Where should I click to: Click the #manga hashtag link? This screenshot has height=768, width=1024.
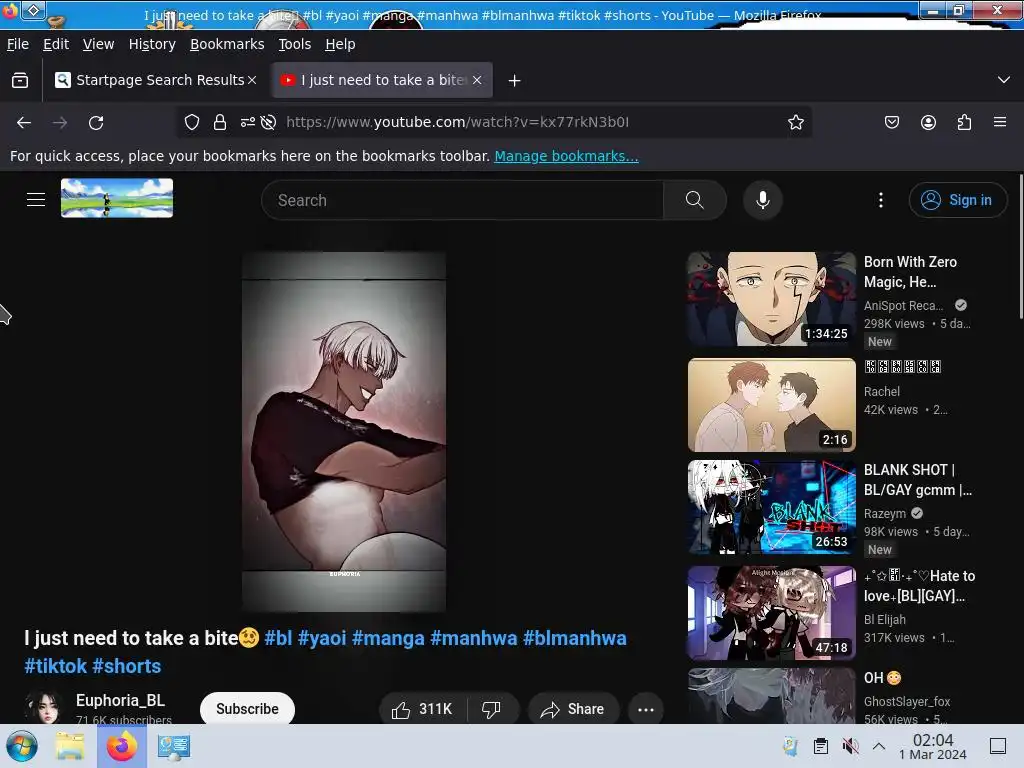(x=388, y=638)
